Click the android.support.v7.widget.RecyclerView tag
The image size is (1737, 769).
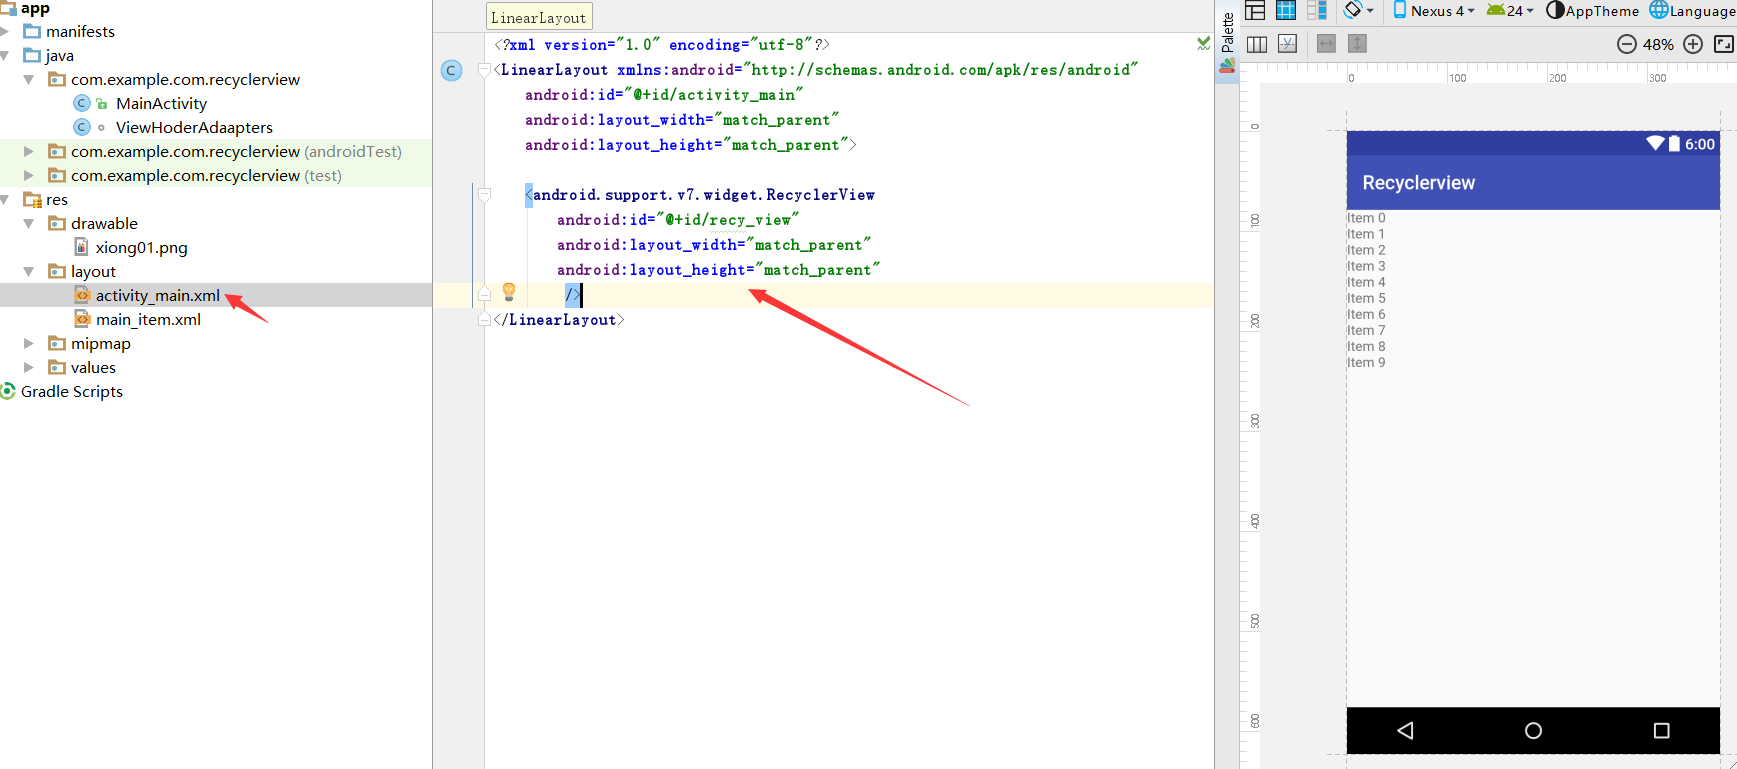tap(700, 195)
